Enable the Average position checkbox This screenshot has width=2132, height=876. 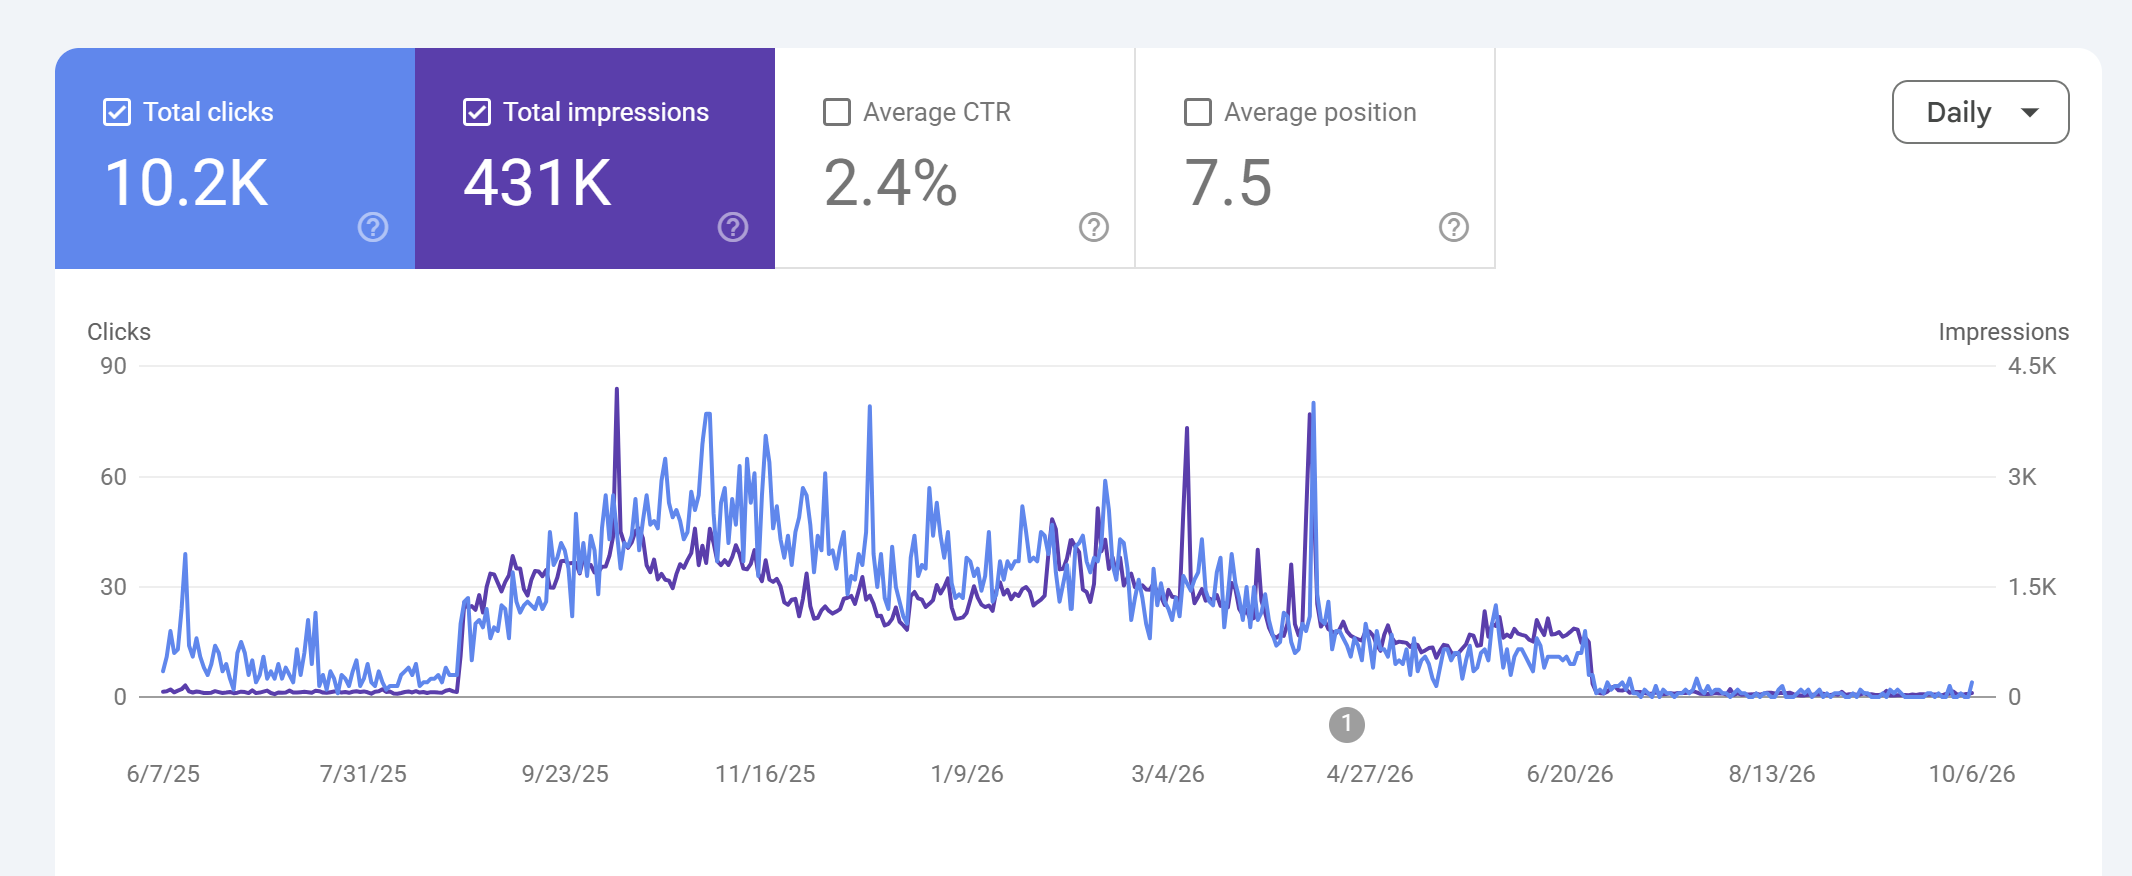1198,112
